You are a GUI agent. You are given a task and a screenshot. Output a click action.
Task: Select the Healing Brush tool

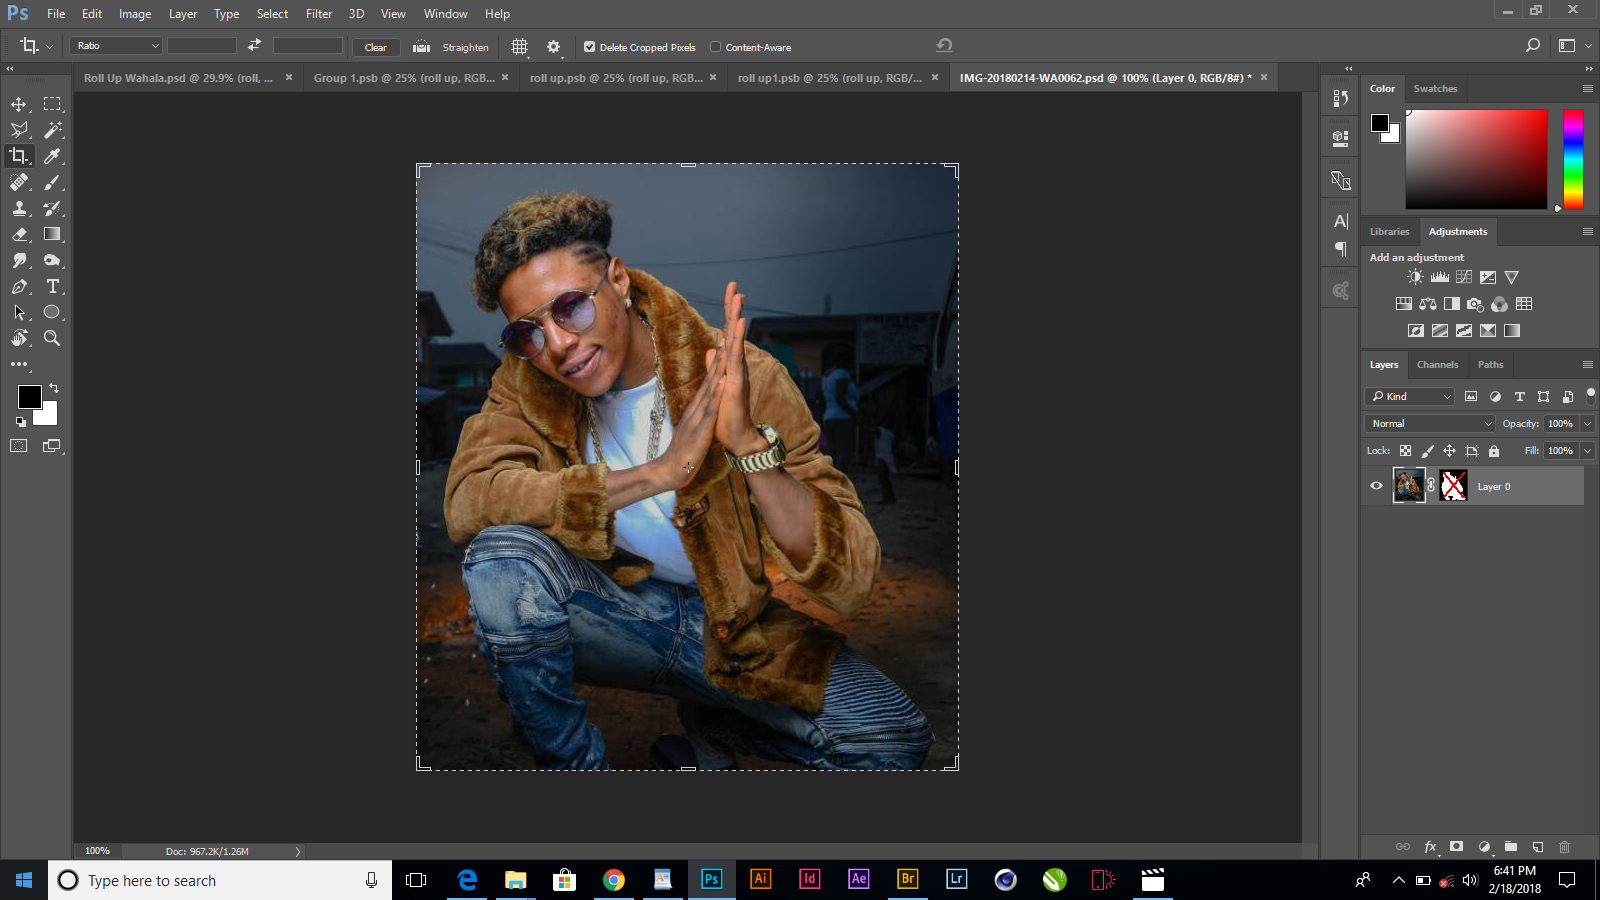(x=19, y=182)
